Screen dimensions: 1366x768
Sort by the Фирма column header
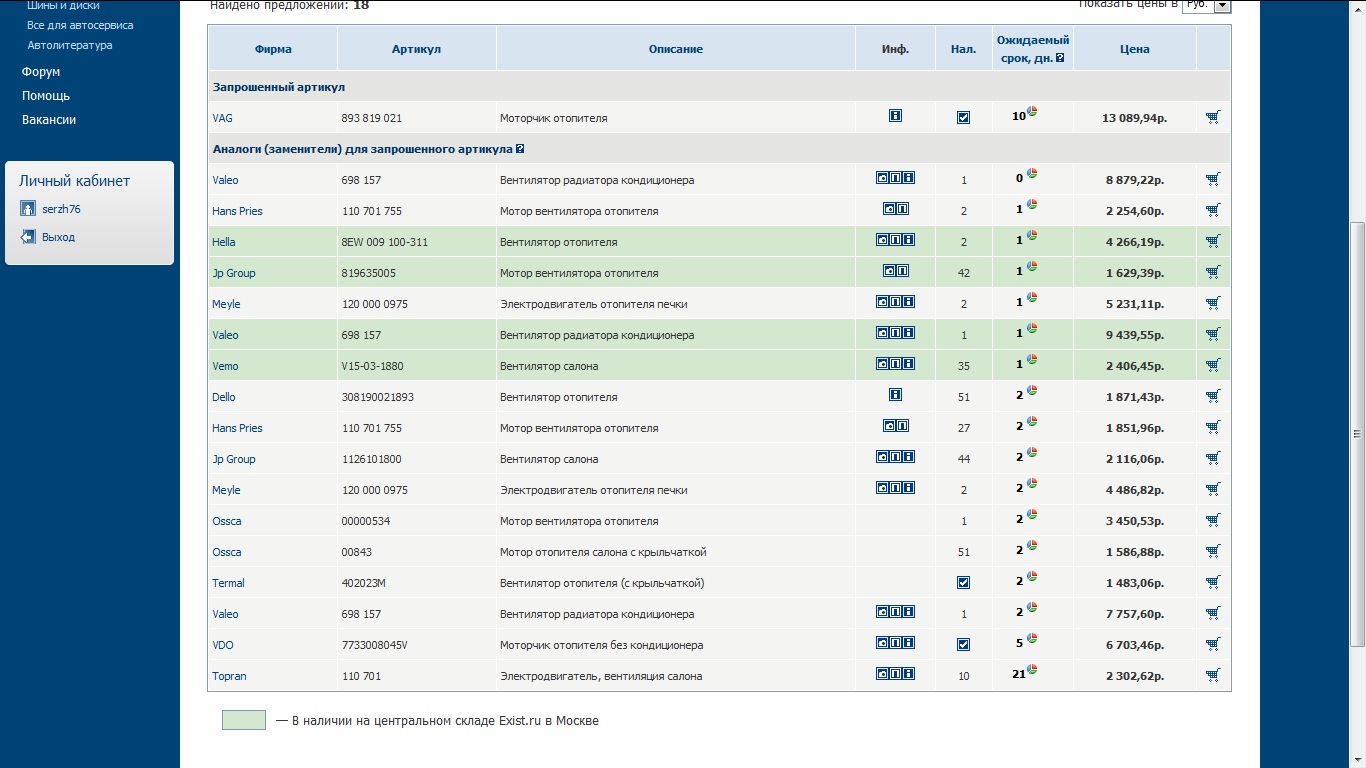point(273,49)
